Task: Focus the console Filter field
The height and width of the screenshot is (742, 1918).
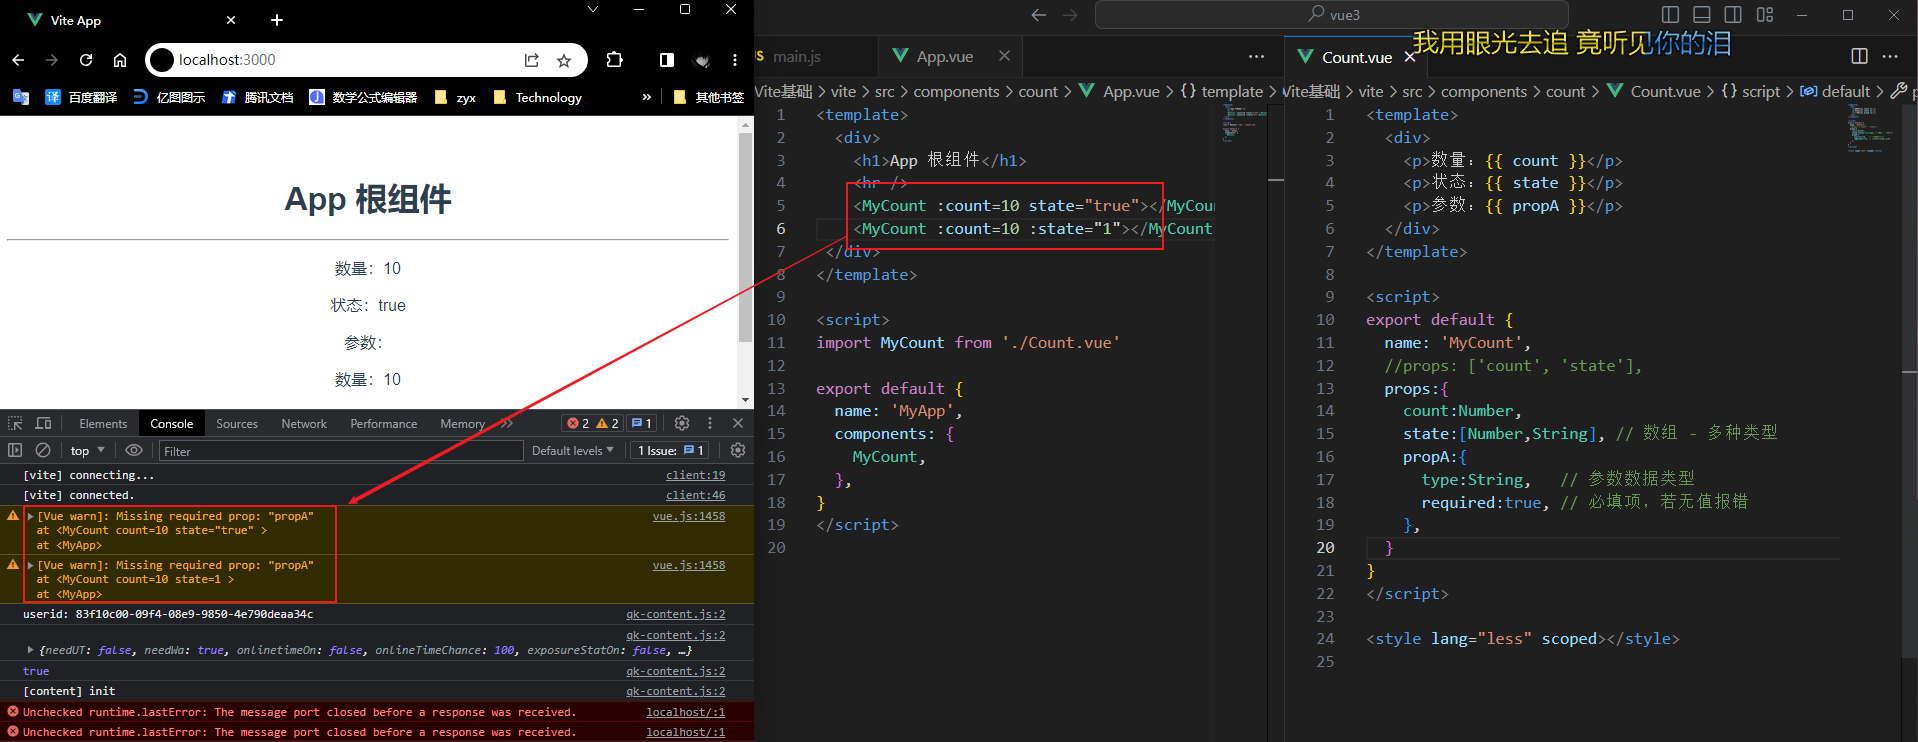Action: 340,451
